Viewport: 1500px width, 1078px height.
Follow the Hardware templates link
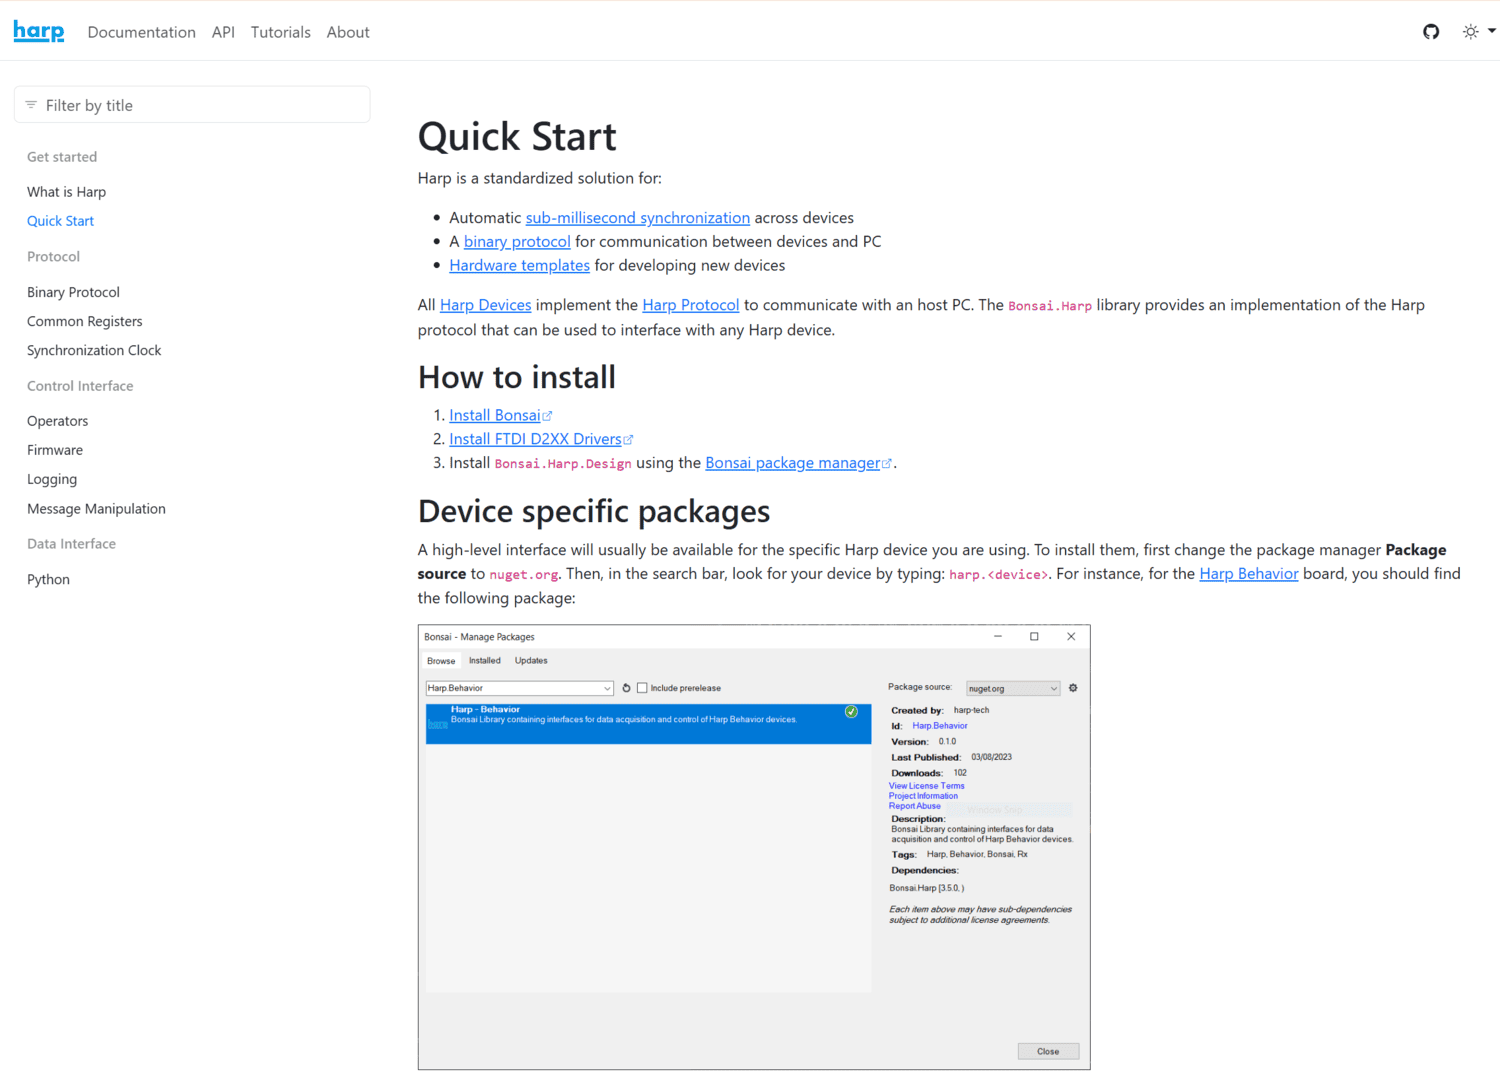519,266
